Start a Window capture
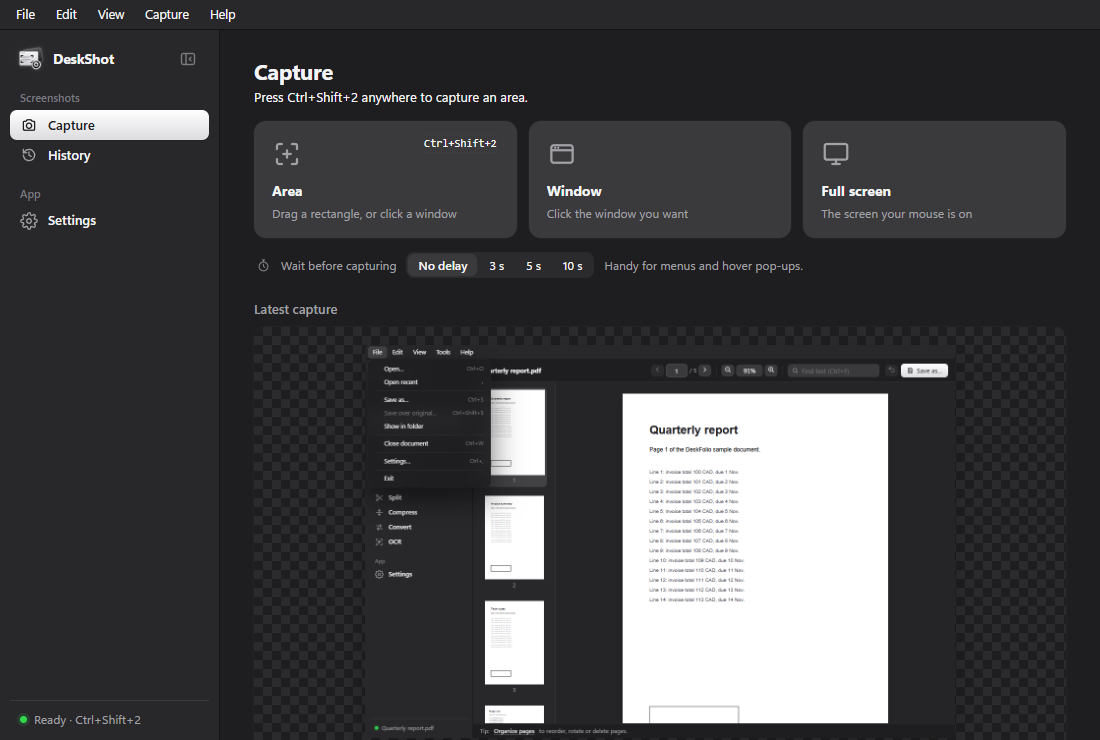 (659, 179)
